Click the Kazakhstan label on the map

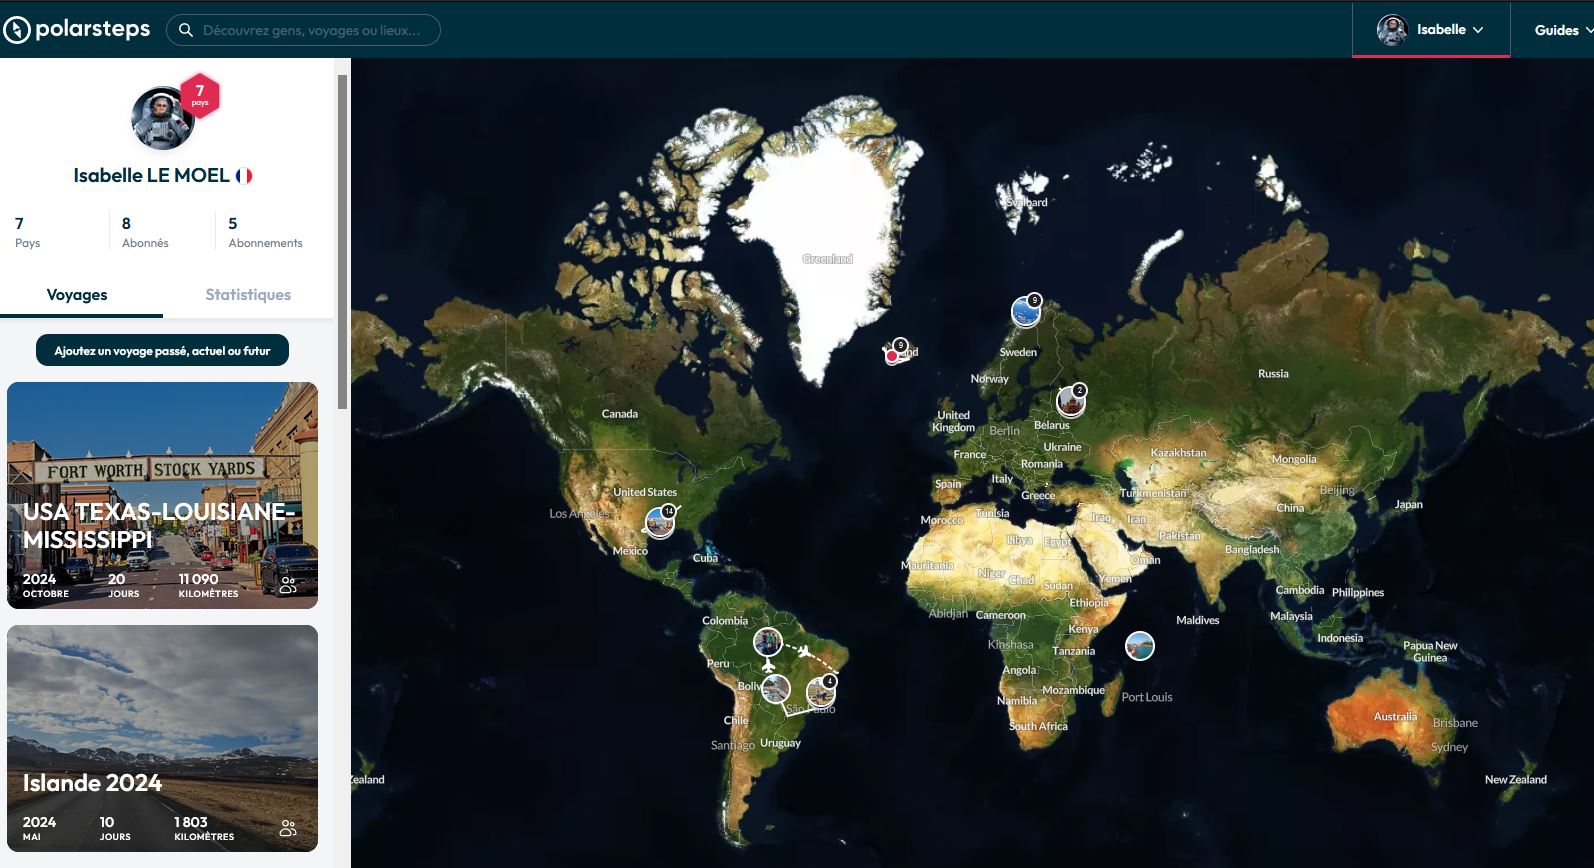(x=1178, y=453)
